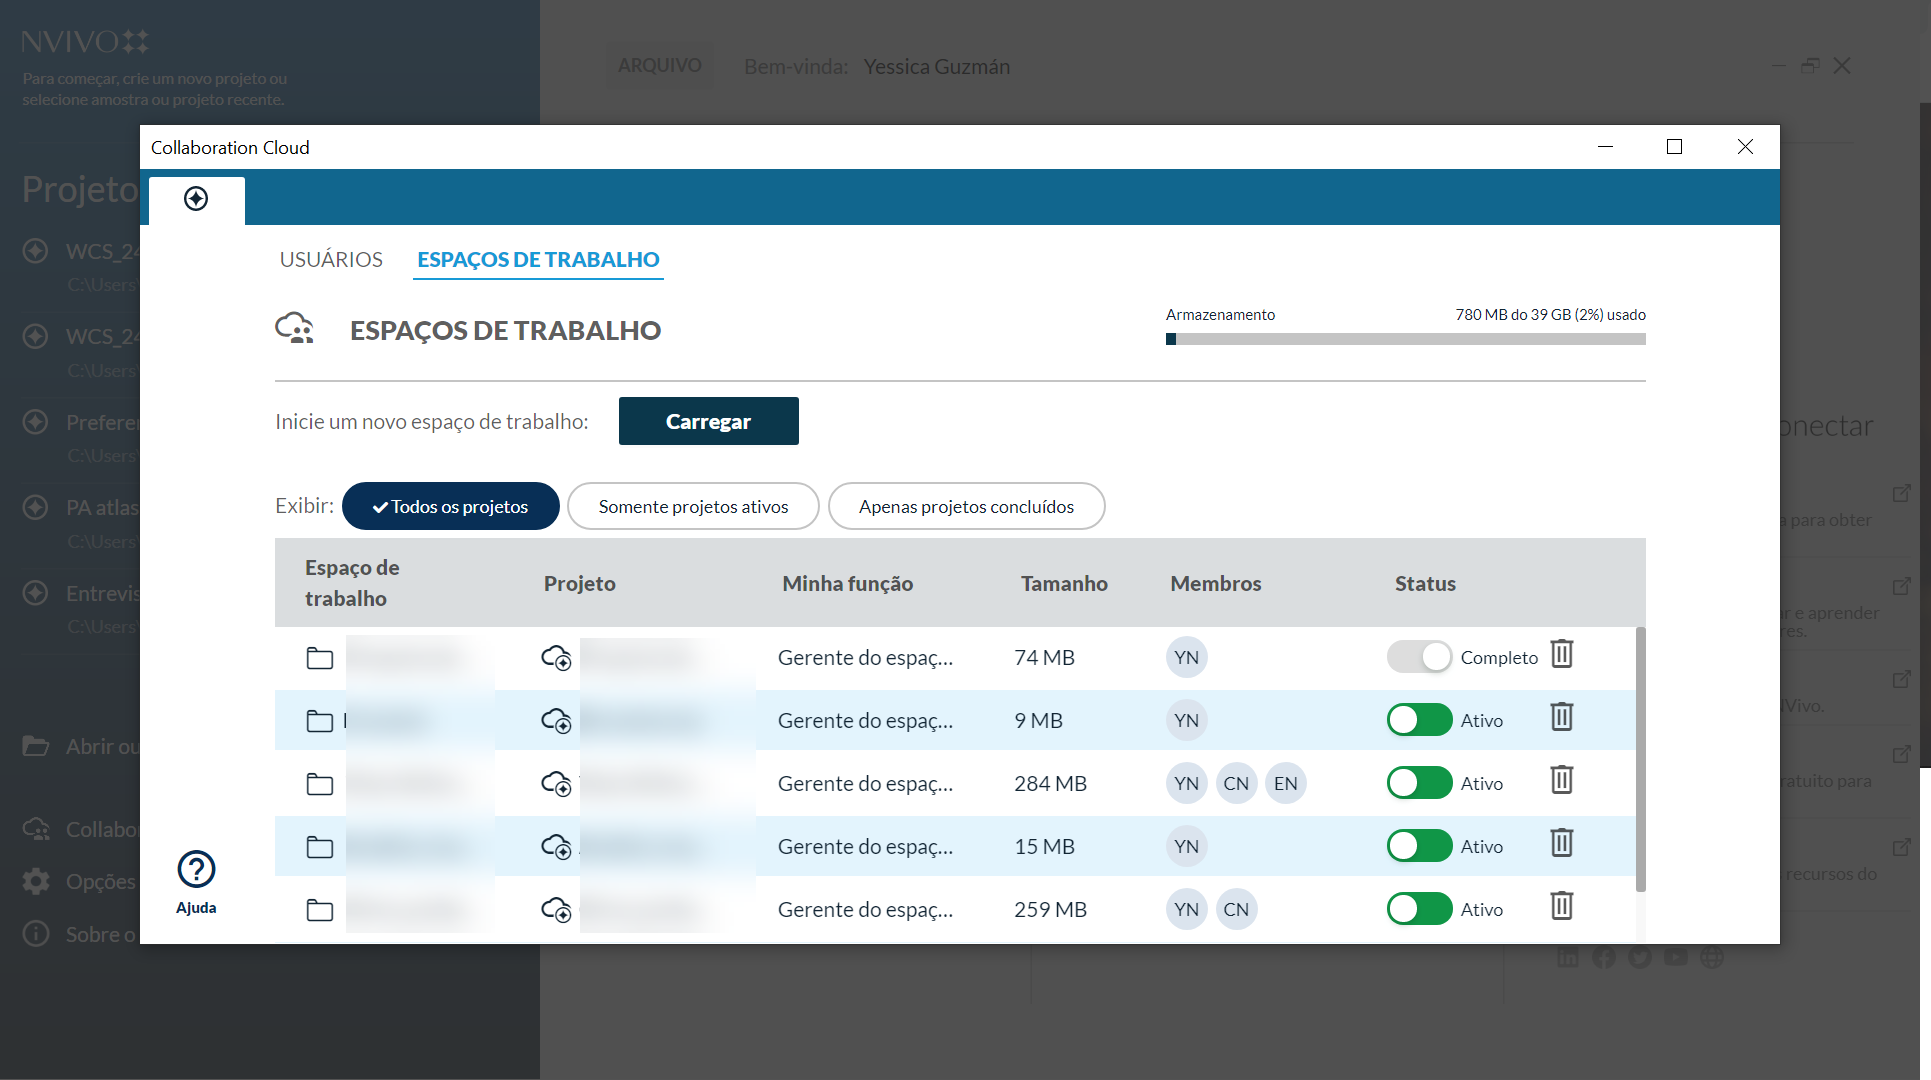Click cloud project icon in 15 MB row

[x=556, y=847]
